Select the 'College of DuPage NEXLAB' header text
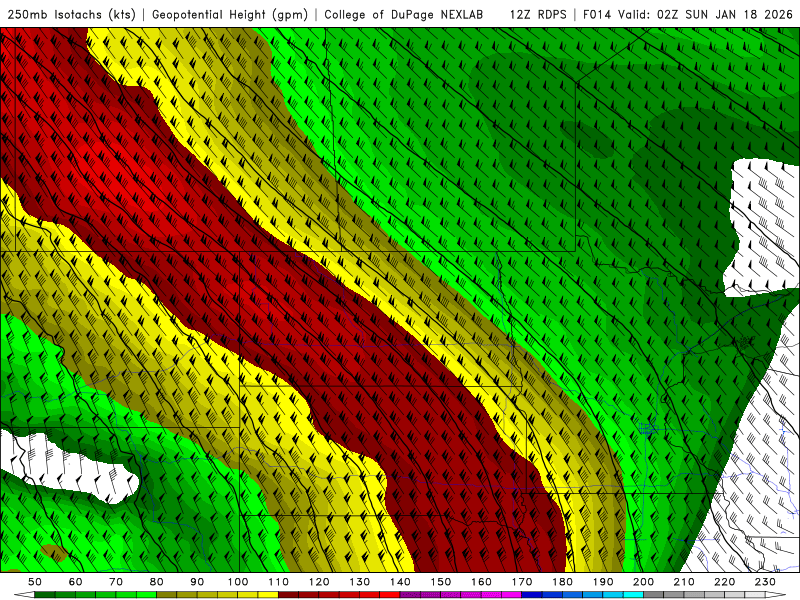This screenshot has width=800, height=600. (404, 14)
